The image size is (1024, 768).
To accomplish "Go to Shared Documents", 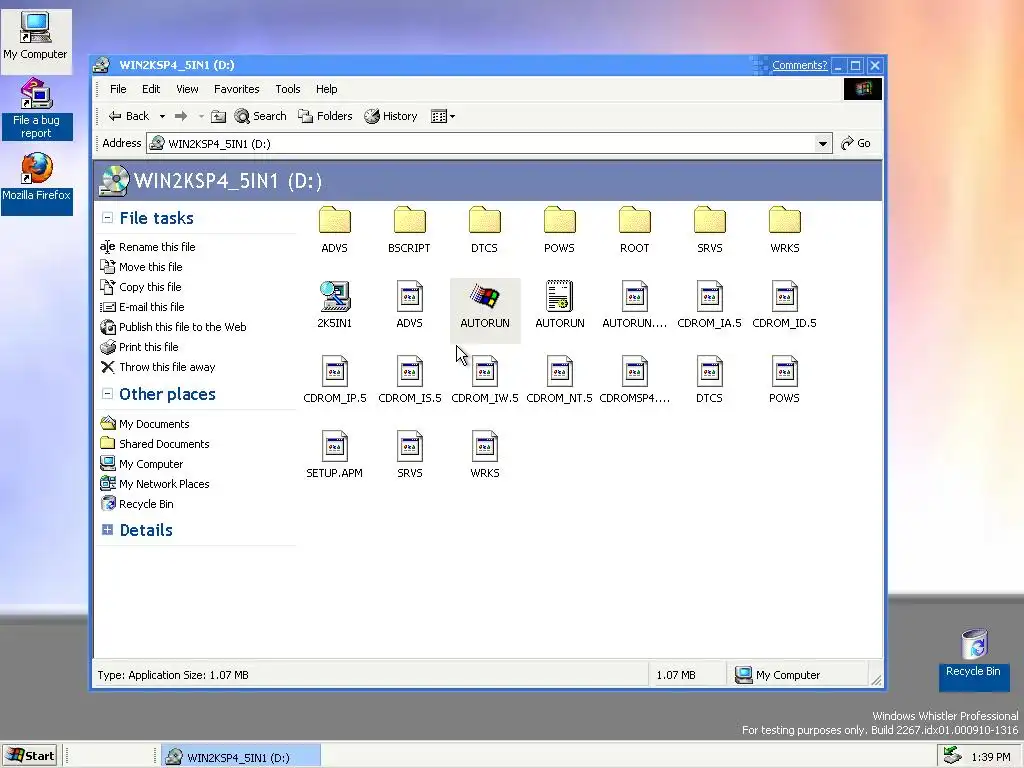I will coord(155,444).
